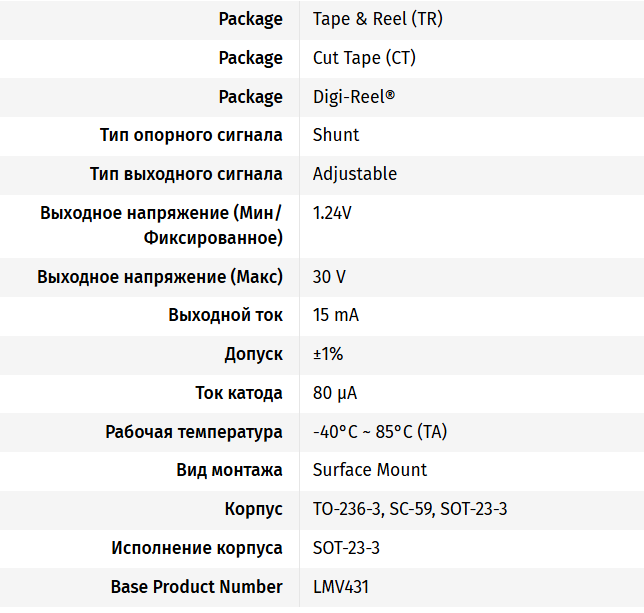Image resolution: width=644 pixels, height=613 pixels.
Task: Click the '-40°C ~ 85°C (TA)' temperature value
Action: coord(380,432)
